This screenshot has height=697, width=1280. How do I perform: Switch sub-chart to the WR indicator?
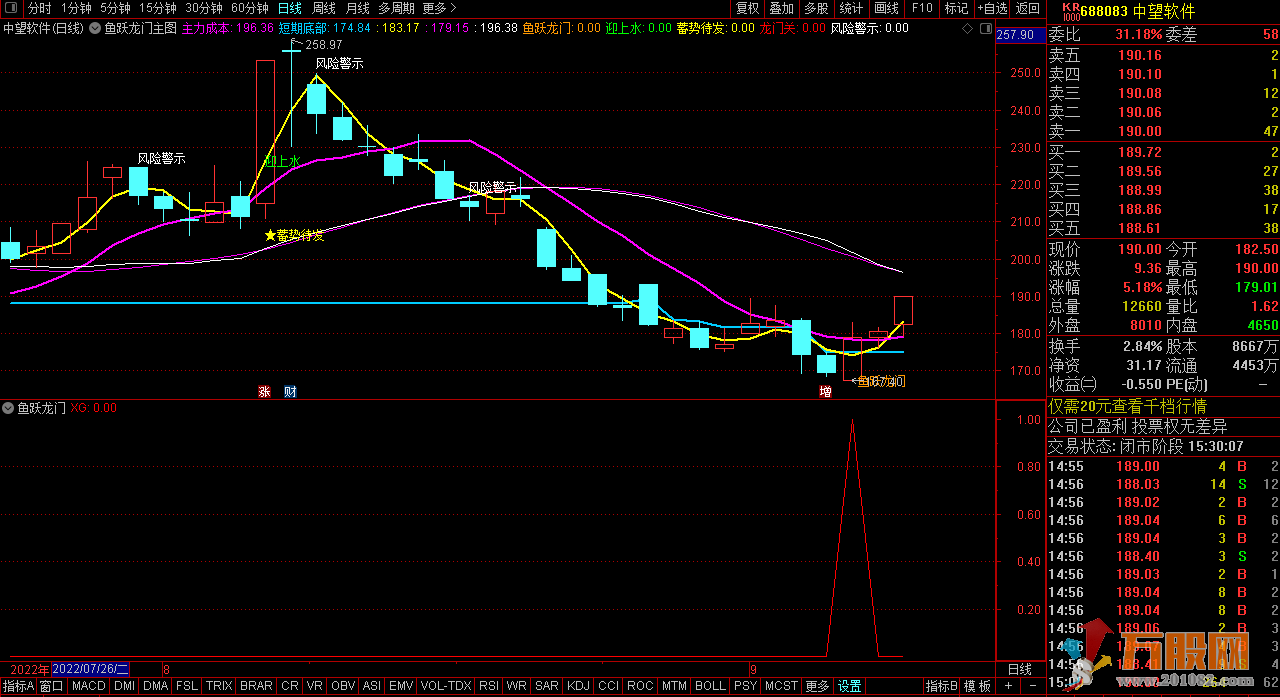pyautogui.click(x=517, y=686)
